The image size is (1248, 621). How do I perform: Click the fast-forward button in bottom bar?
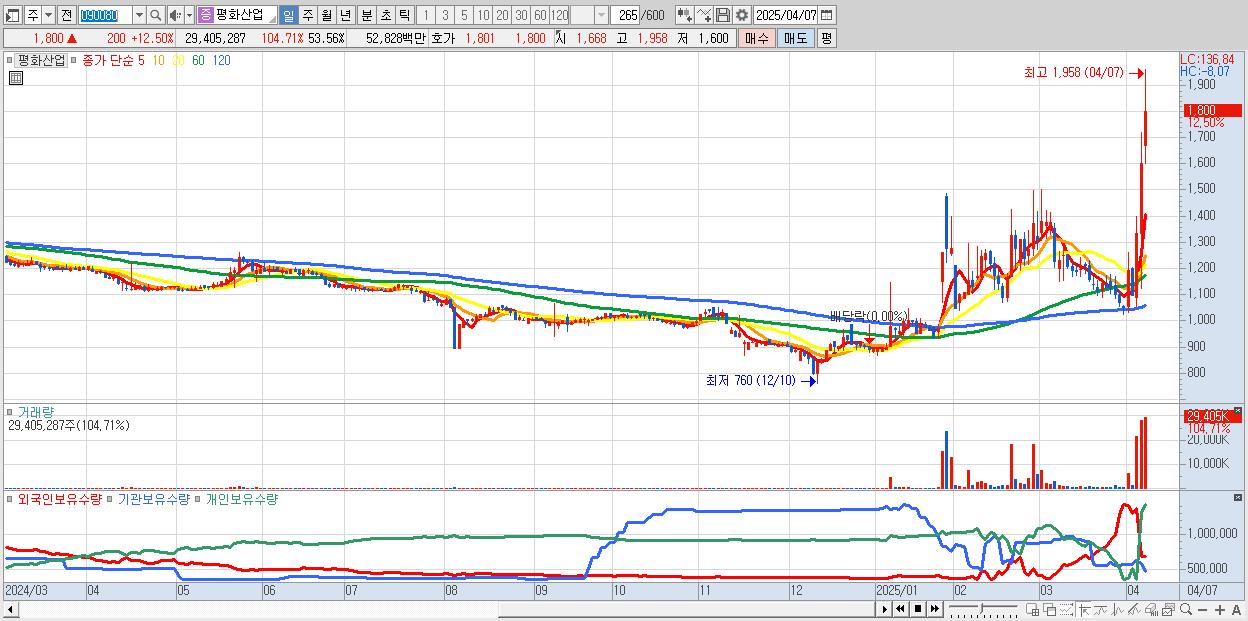tap(934, 609)
